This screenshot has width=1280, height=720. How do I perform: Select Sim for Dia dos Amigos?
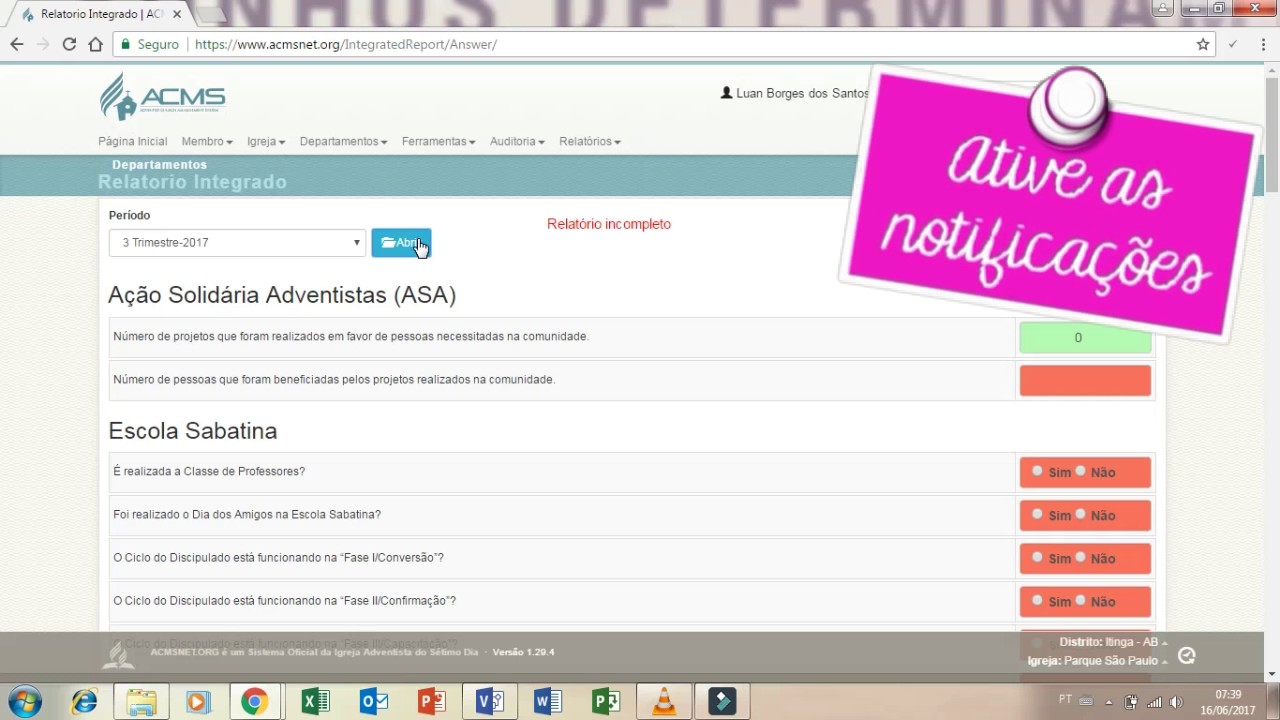pyautogui.click(x=1037, y=514)
